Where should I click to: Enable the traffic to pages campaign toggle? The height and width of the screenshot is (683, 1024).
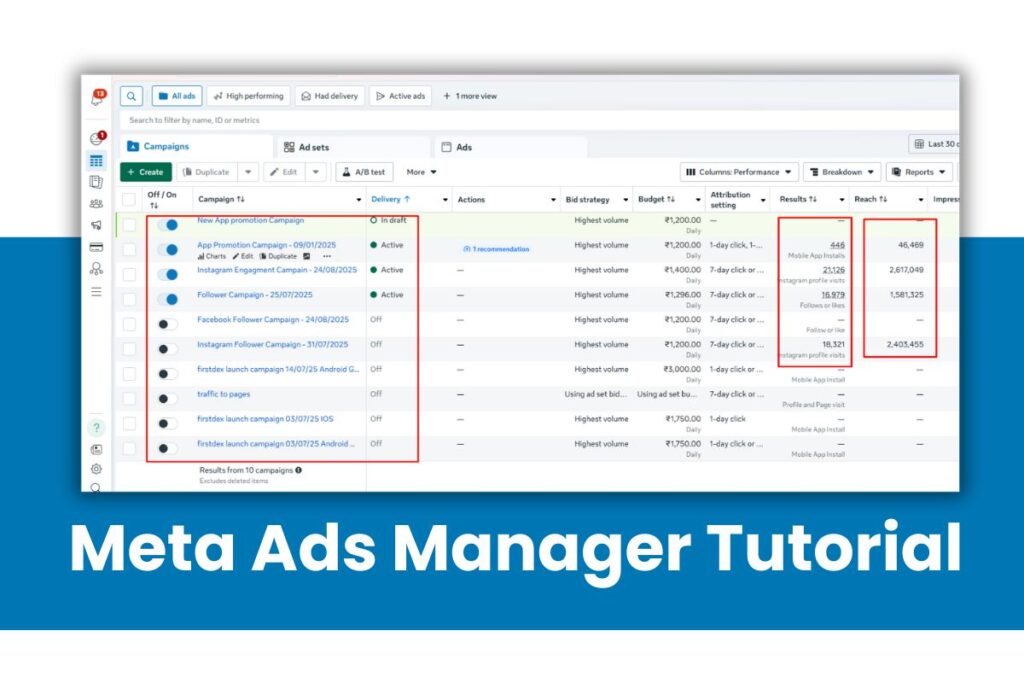coord(167,398)
